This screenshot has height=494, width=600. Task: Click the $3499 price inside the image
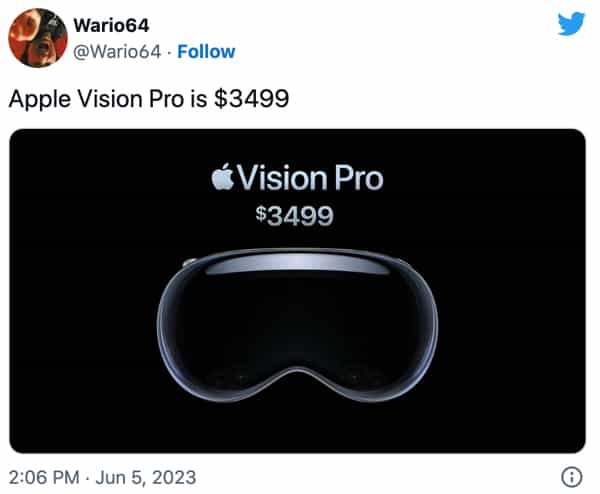click(295, 216)
